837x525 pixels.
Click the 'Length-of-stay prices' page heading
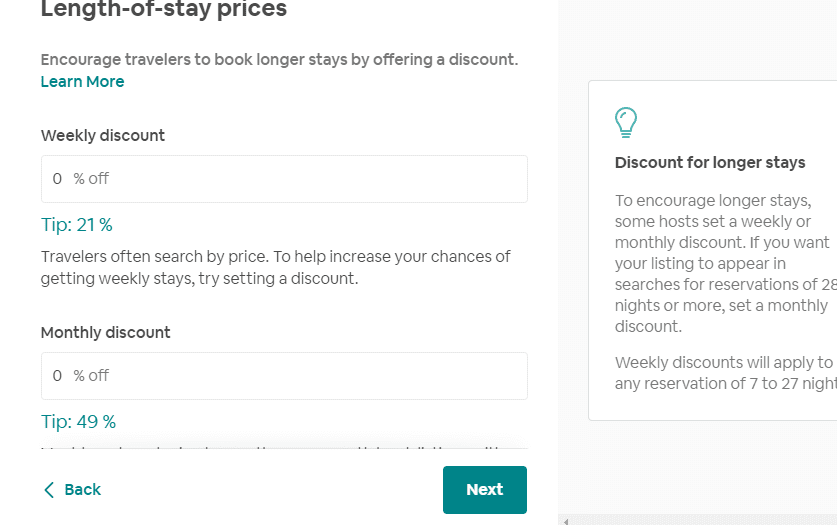click(164, 9)
